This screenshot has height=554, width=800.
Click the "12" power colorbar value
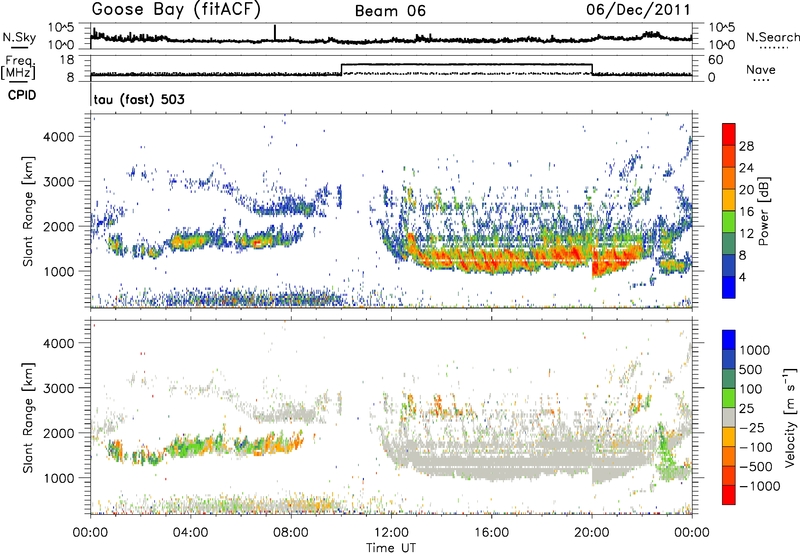pyautogui.click(x=746, y=234)
